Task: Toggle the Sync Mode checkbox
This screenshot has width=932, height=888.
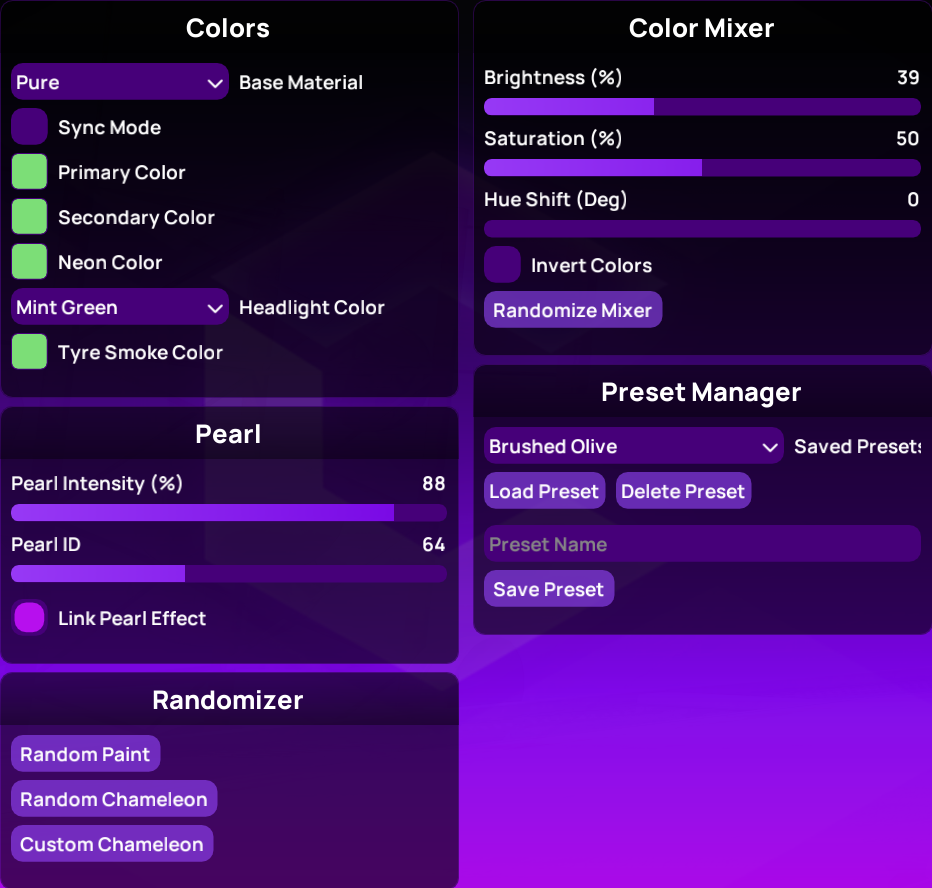Action: (29, 127)
